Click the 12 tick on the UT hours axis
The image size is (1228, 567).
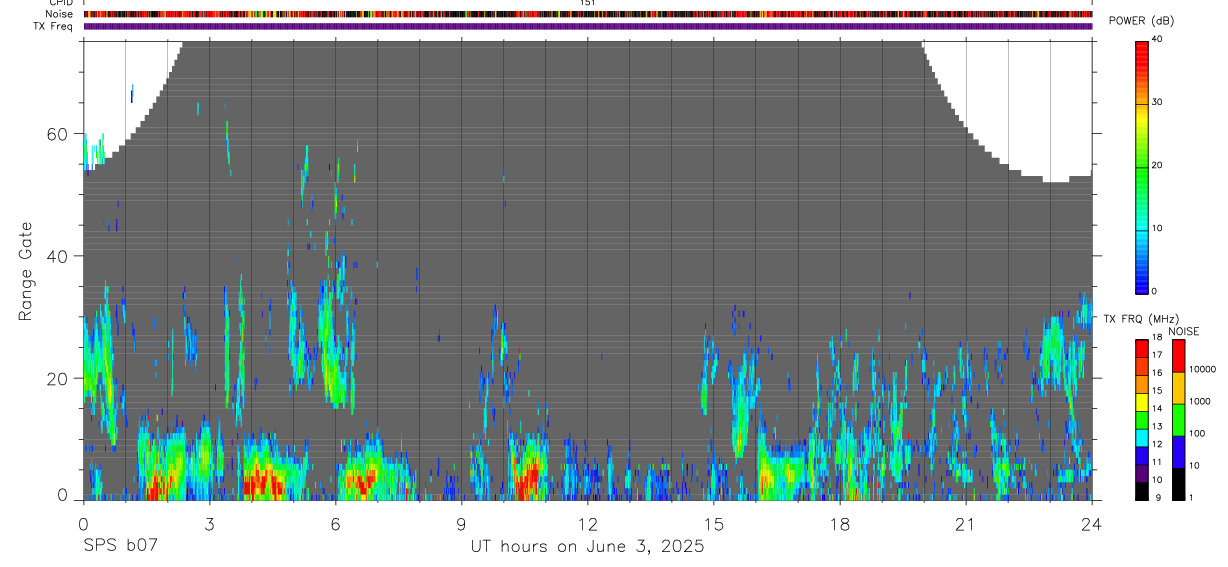pyautogui.click(x=587, y=523)
